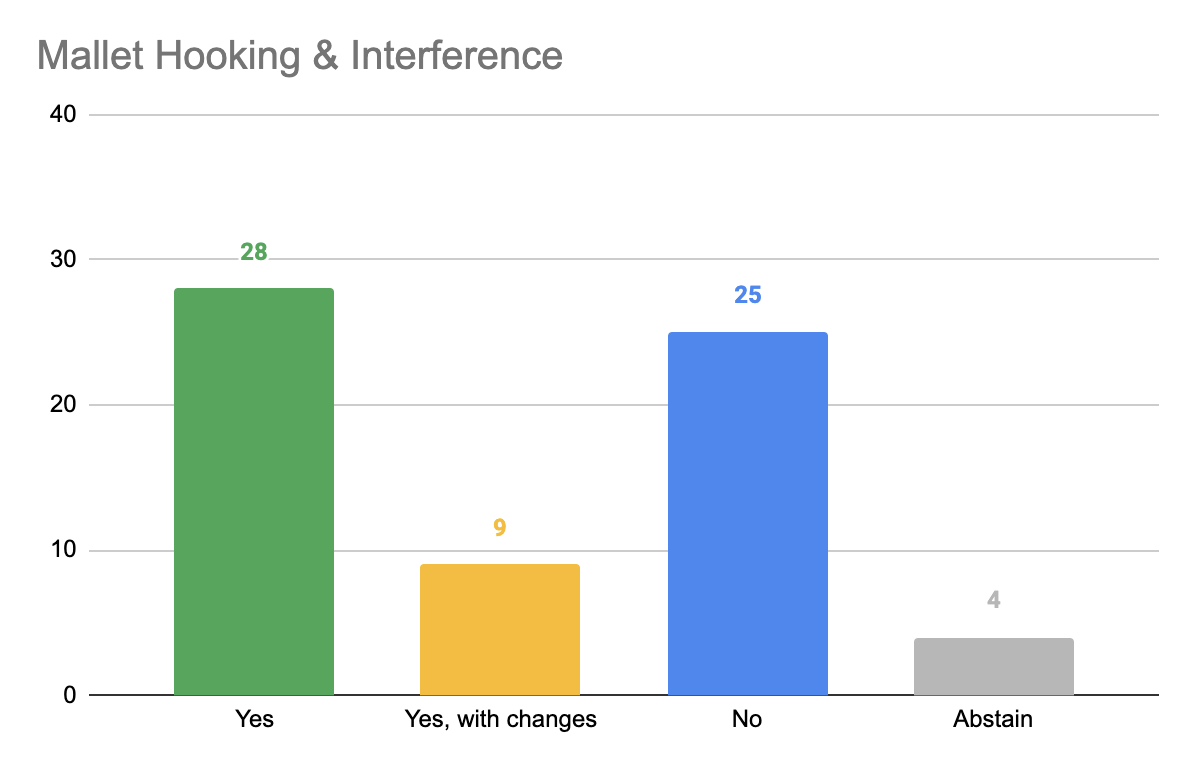Viewport: 1196px width, 768px height.
Task: Select the green Yes bar
Action: (x=254, y=492)
